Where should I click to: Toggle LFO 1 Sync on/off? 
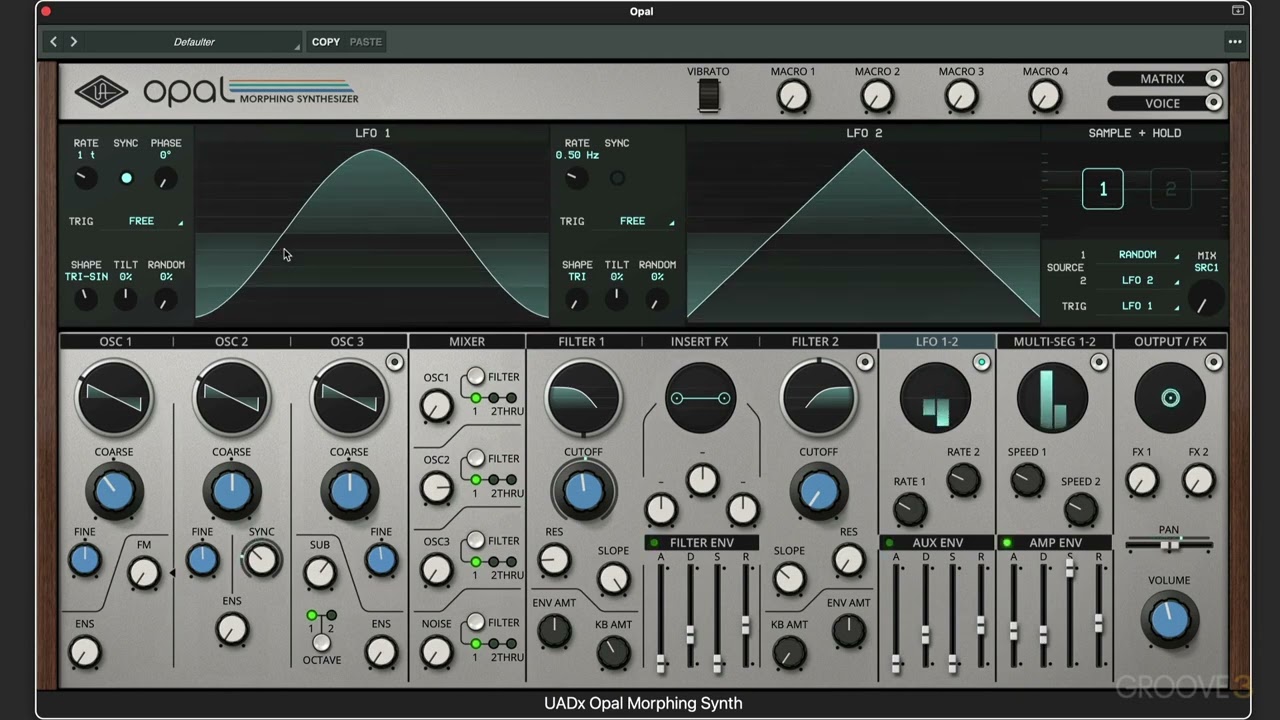pyautogui.click(x=126, y=178)
